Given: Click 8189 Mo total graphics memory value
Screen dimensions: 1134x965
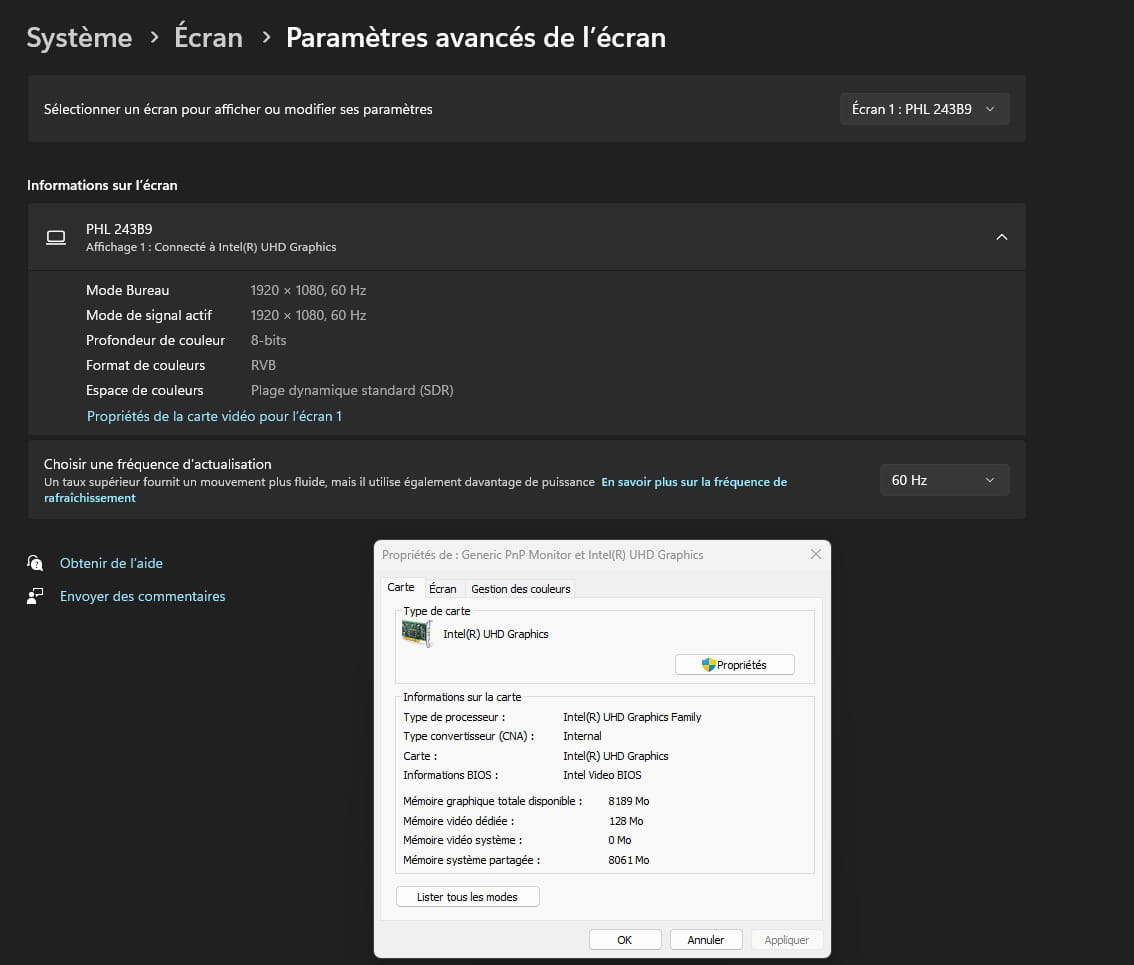Looking at the screenshot, I should (628, 801).
